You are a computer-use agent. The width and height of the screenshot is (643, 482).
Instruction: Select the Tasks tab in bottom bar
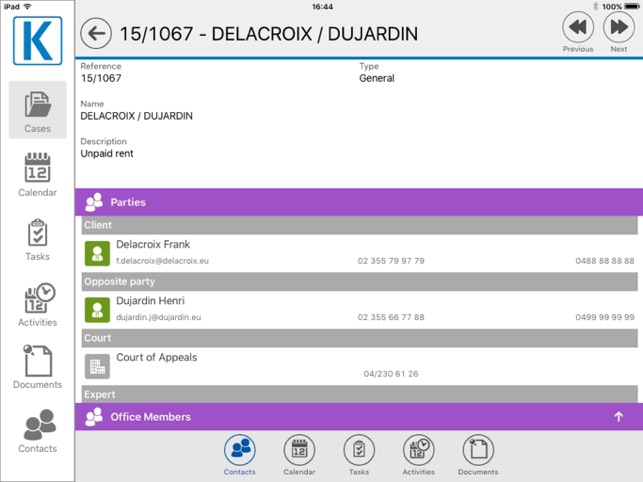point(359,455)
